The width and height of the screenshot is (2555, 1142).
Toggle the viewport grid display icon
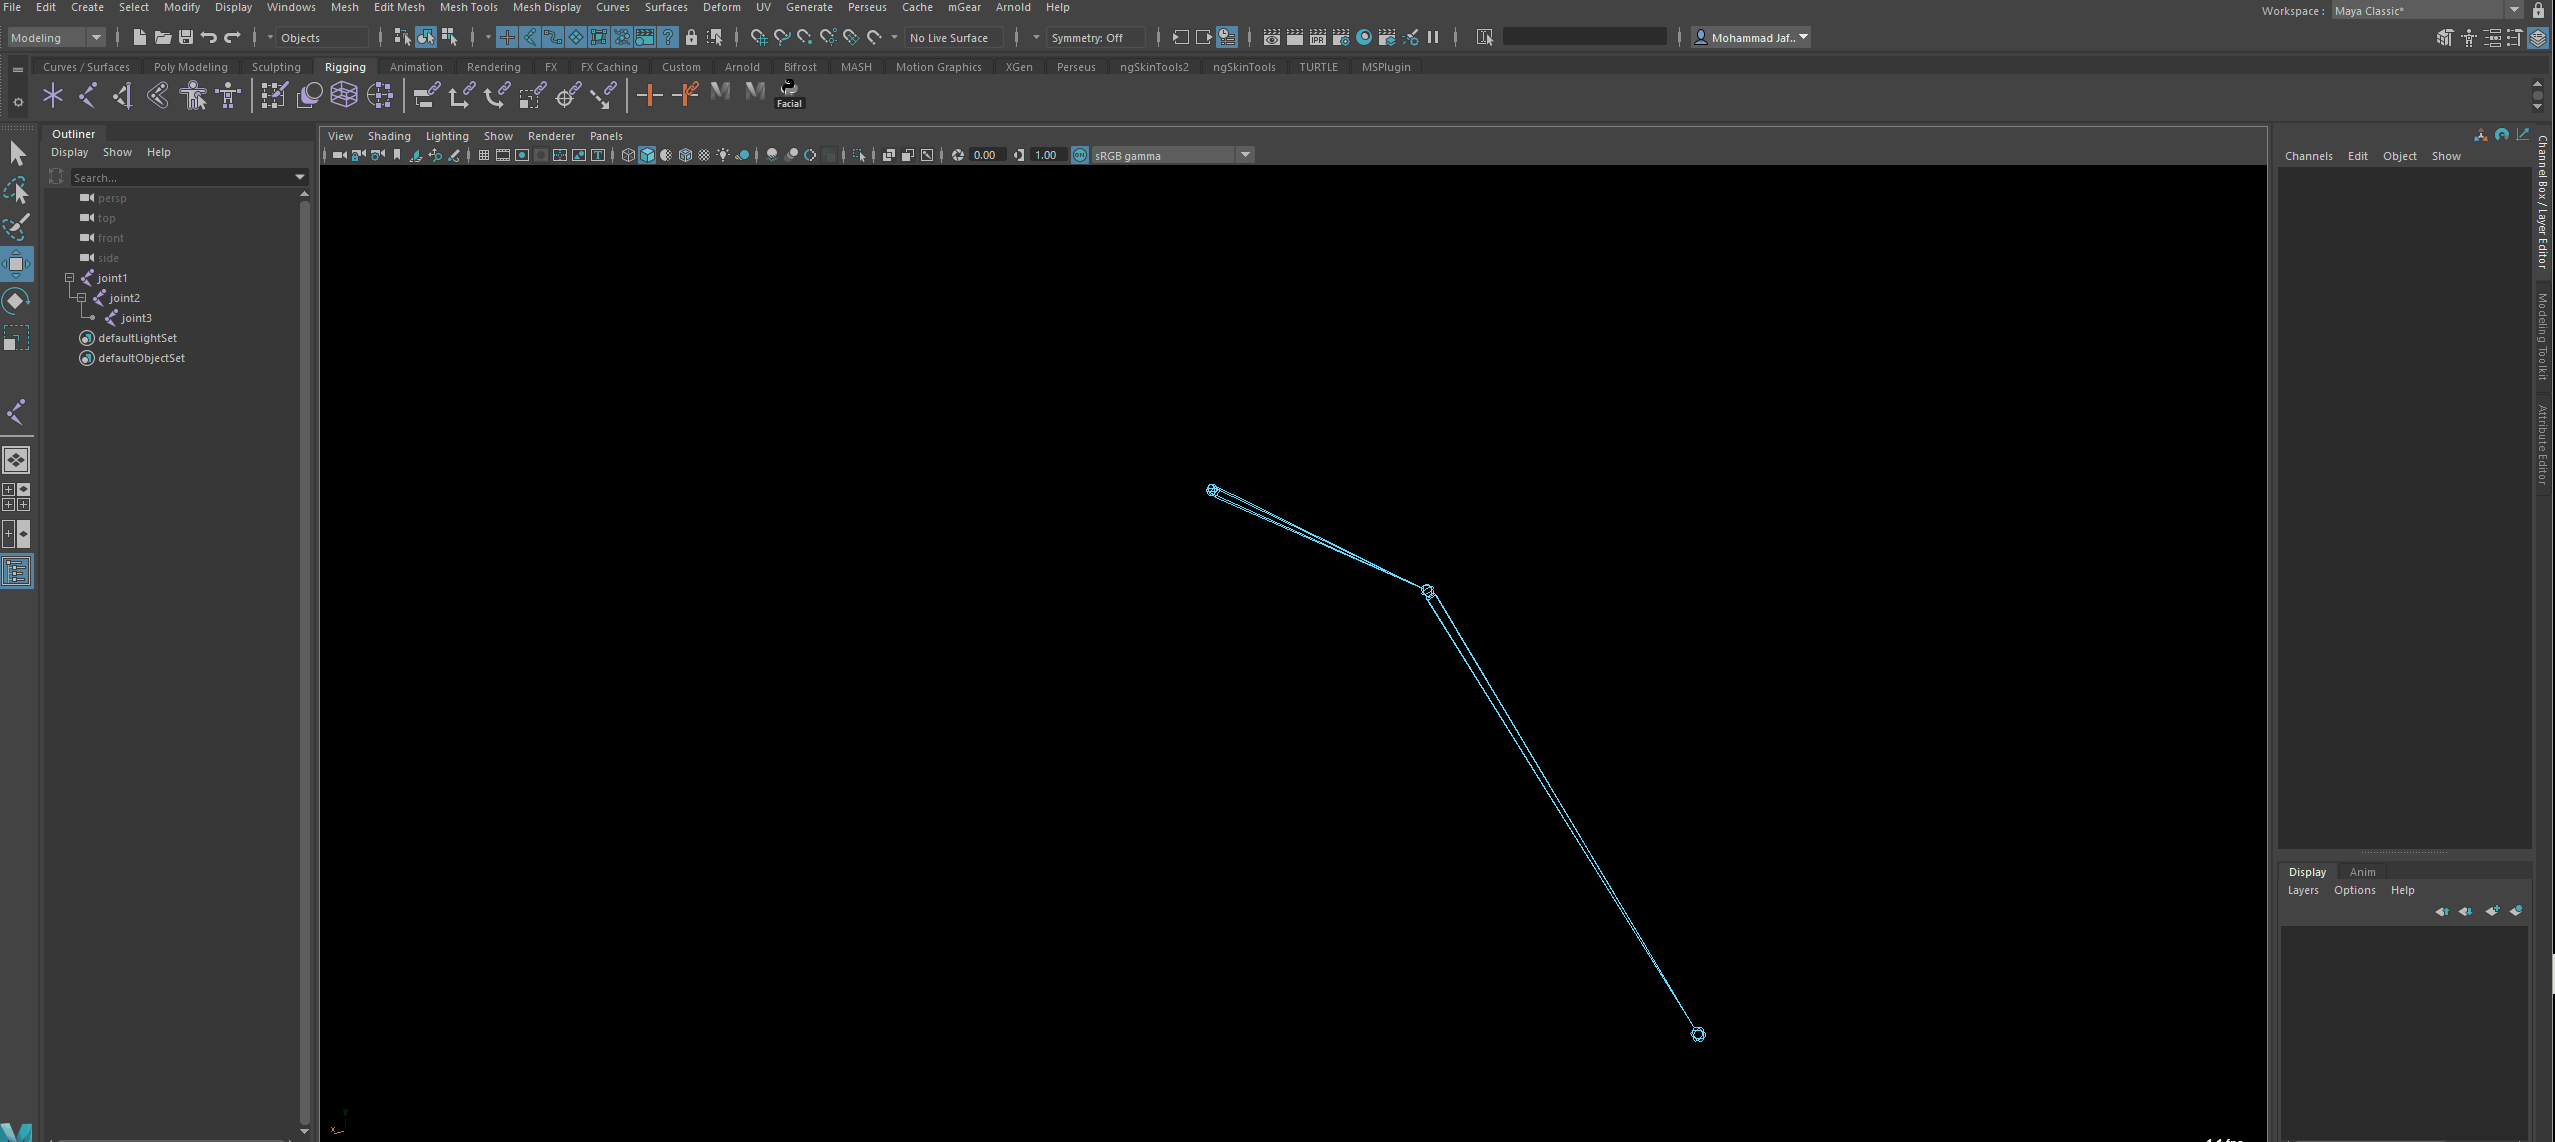click(x=484, y=155)
